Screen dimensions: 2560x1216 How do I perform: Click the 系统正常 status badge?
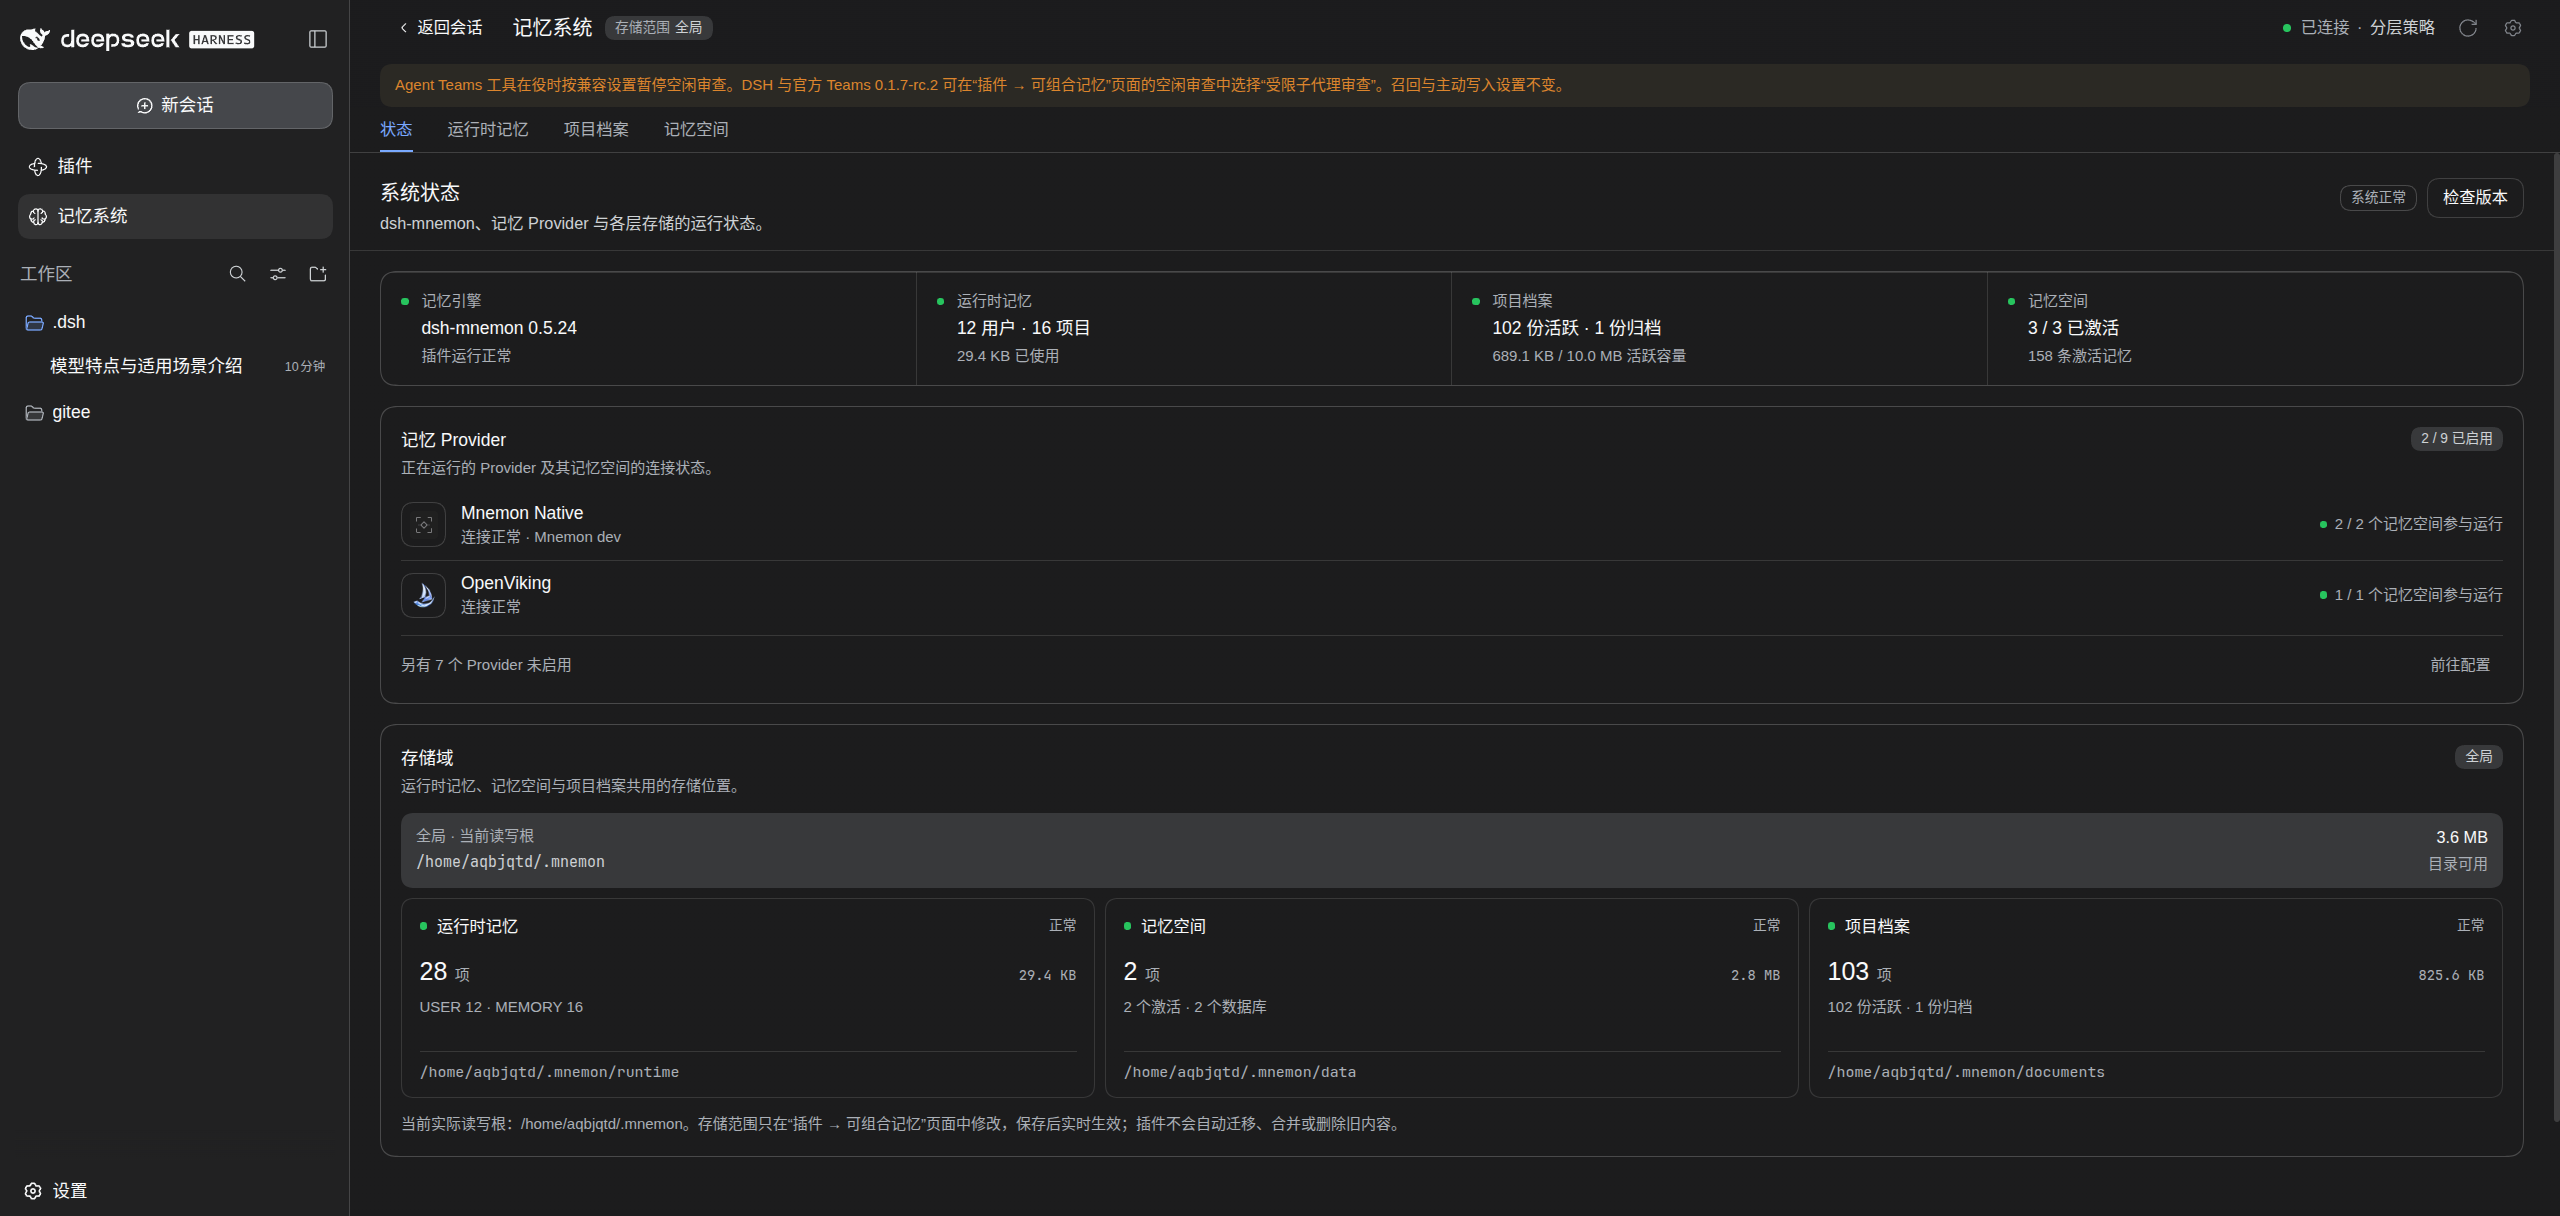tap(2378, 198)
